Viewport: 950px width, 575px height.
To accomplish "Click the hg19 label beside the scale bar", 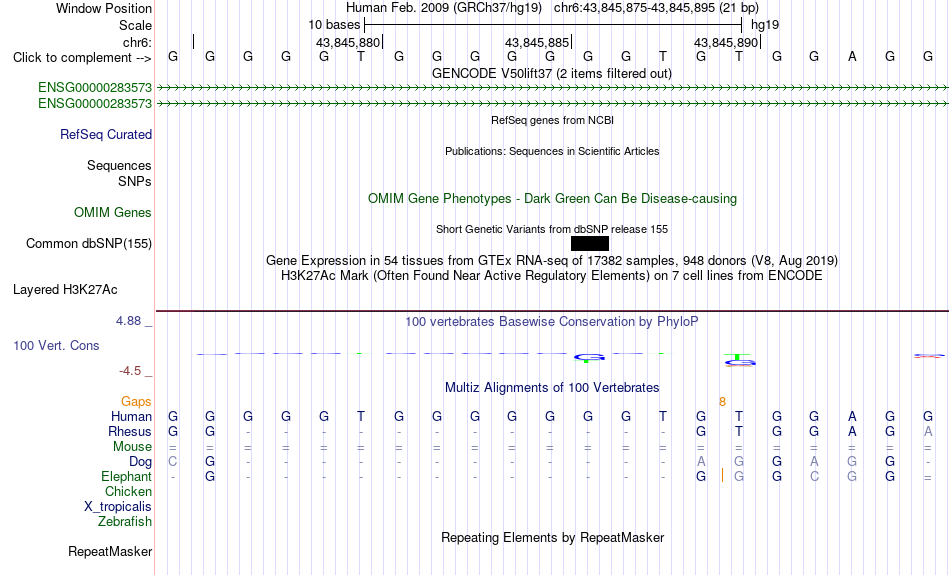I will point(765,25).
